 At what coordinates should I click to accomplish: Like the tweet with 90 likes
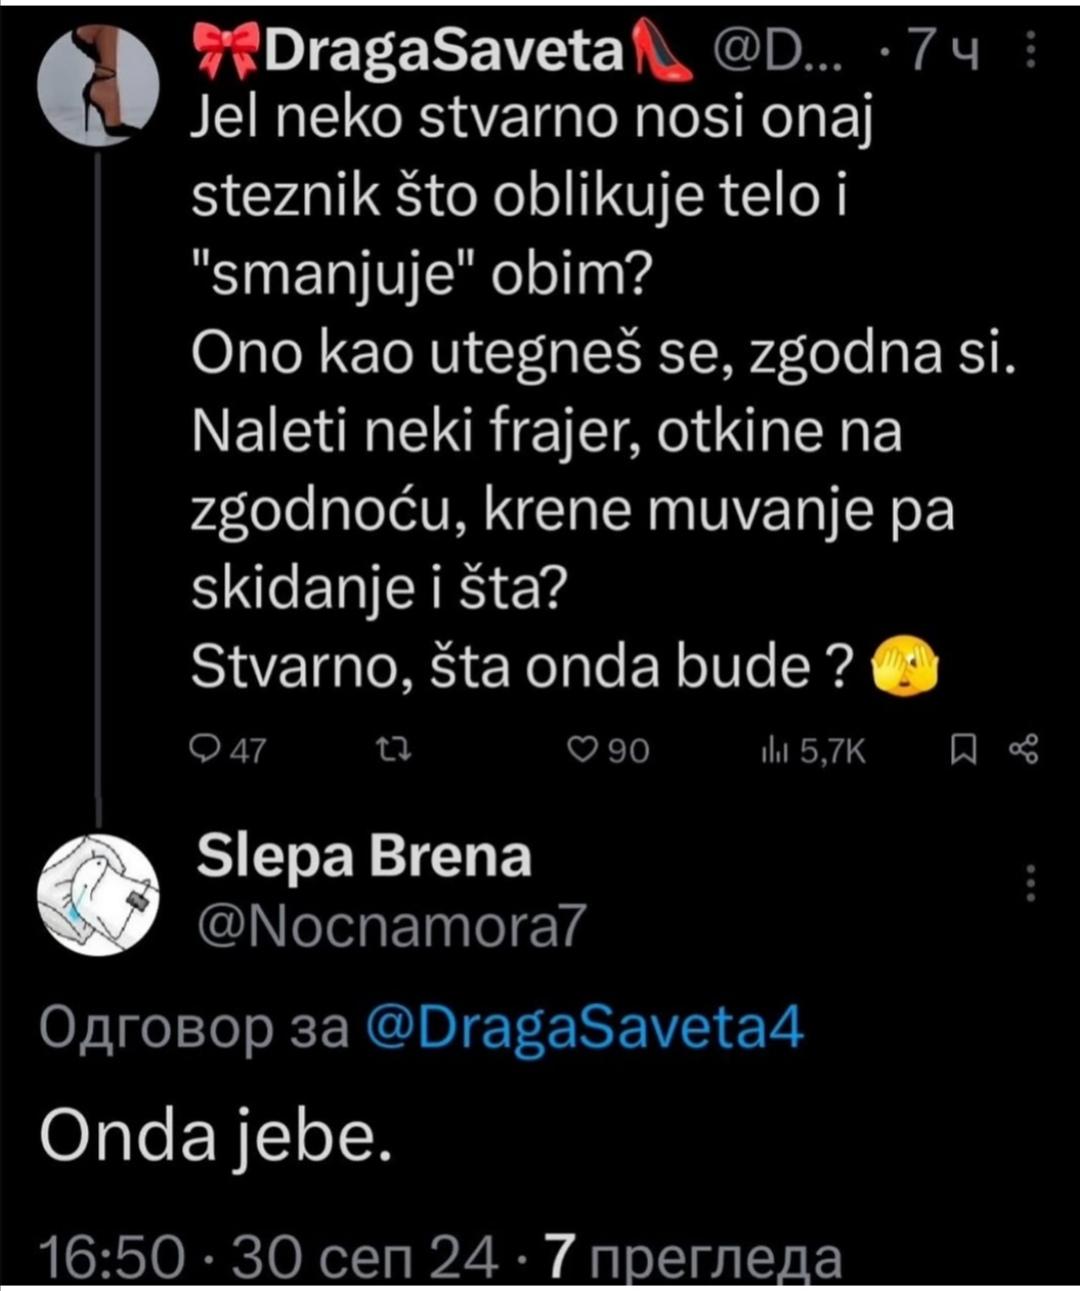pyautogui.click(x=607, y=750)
